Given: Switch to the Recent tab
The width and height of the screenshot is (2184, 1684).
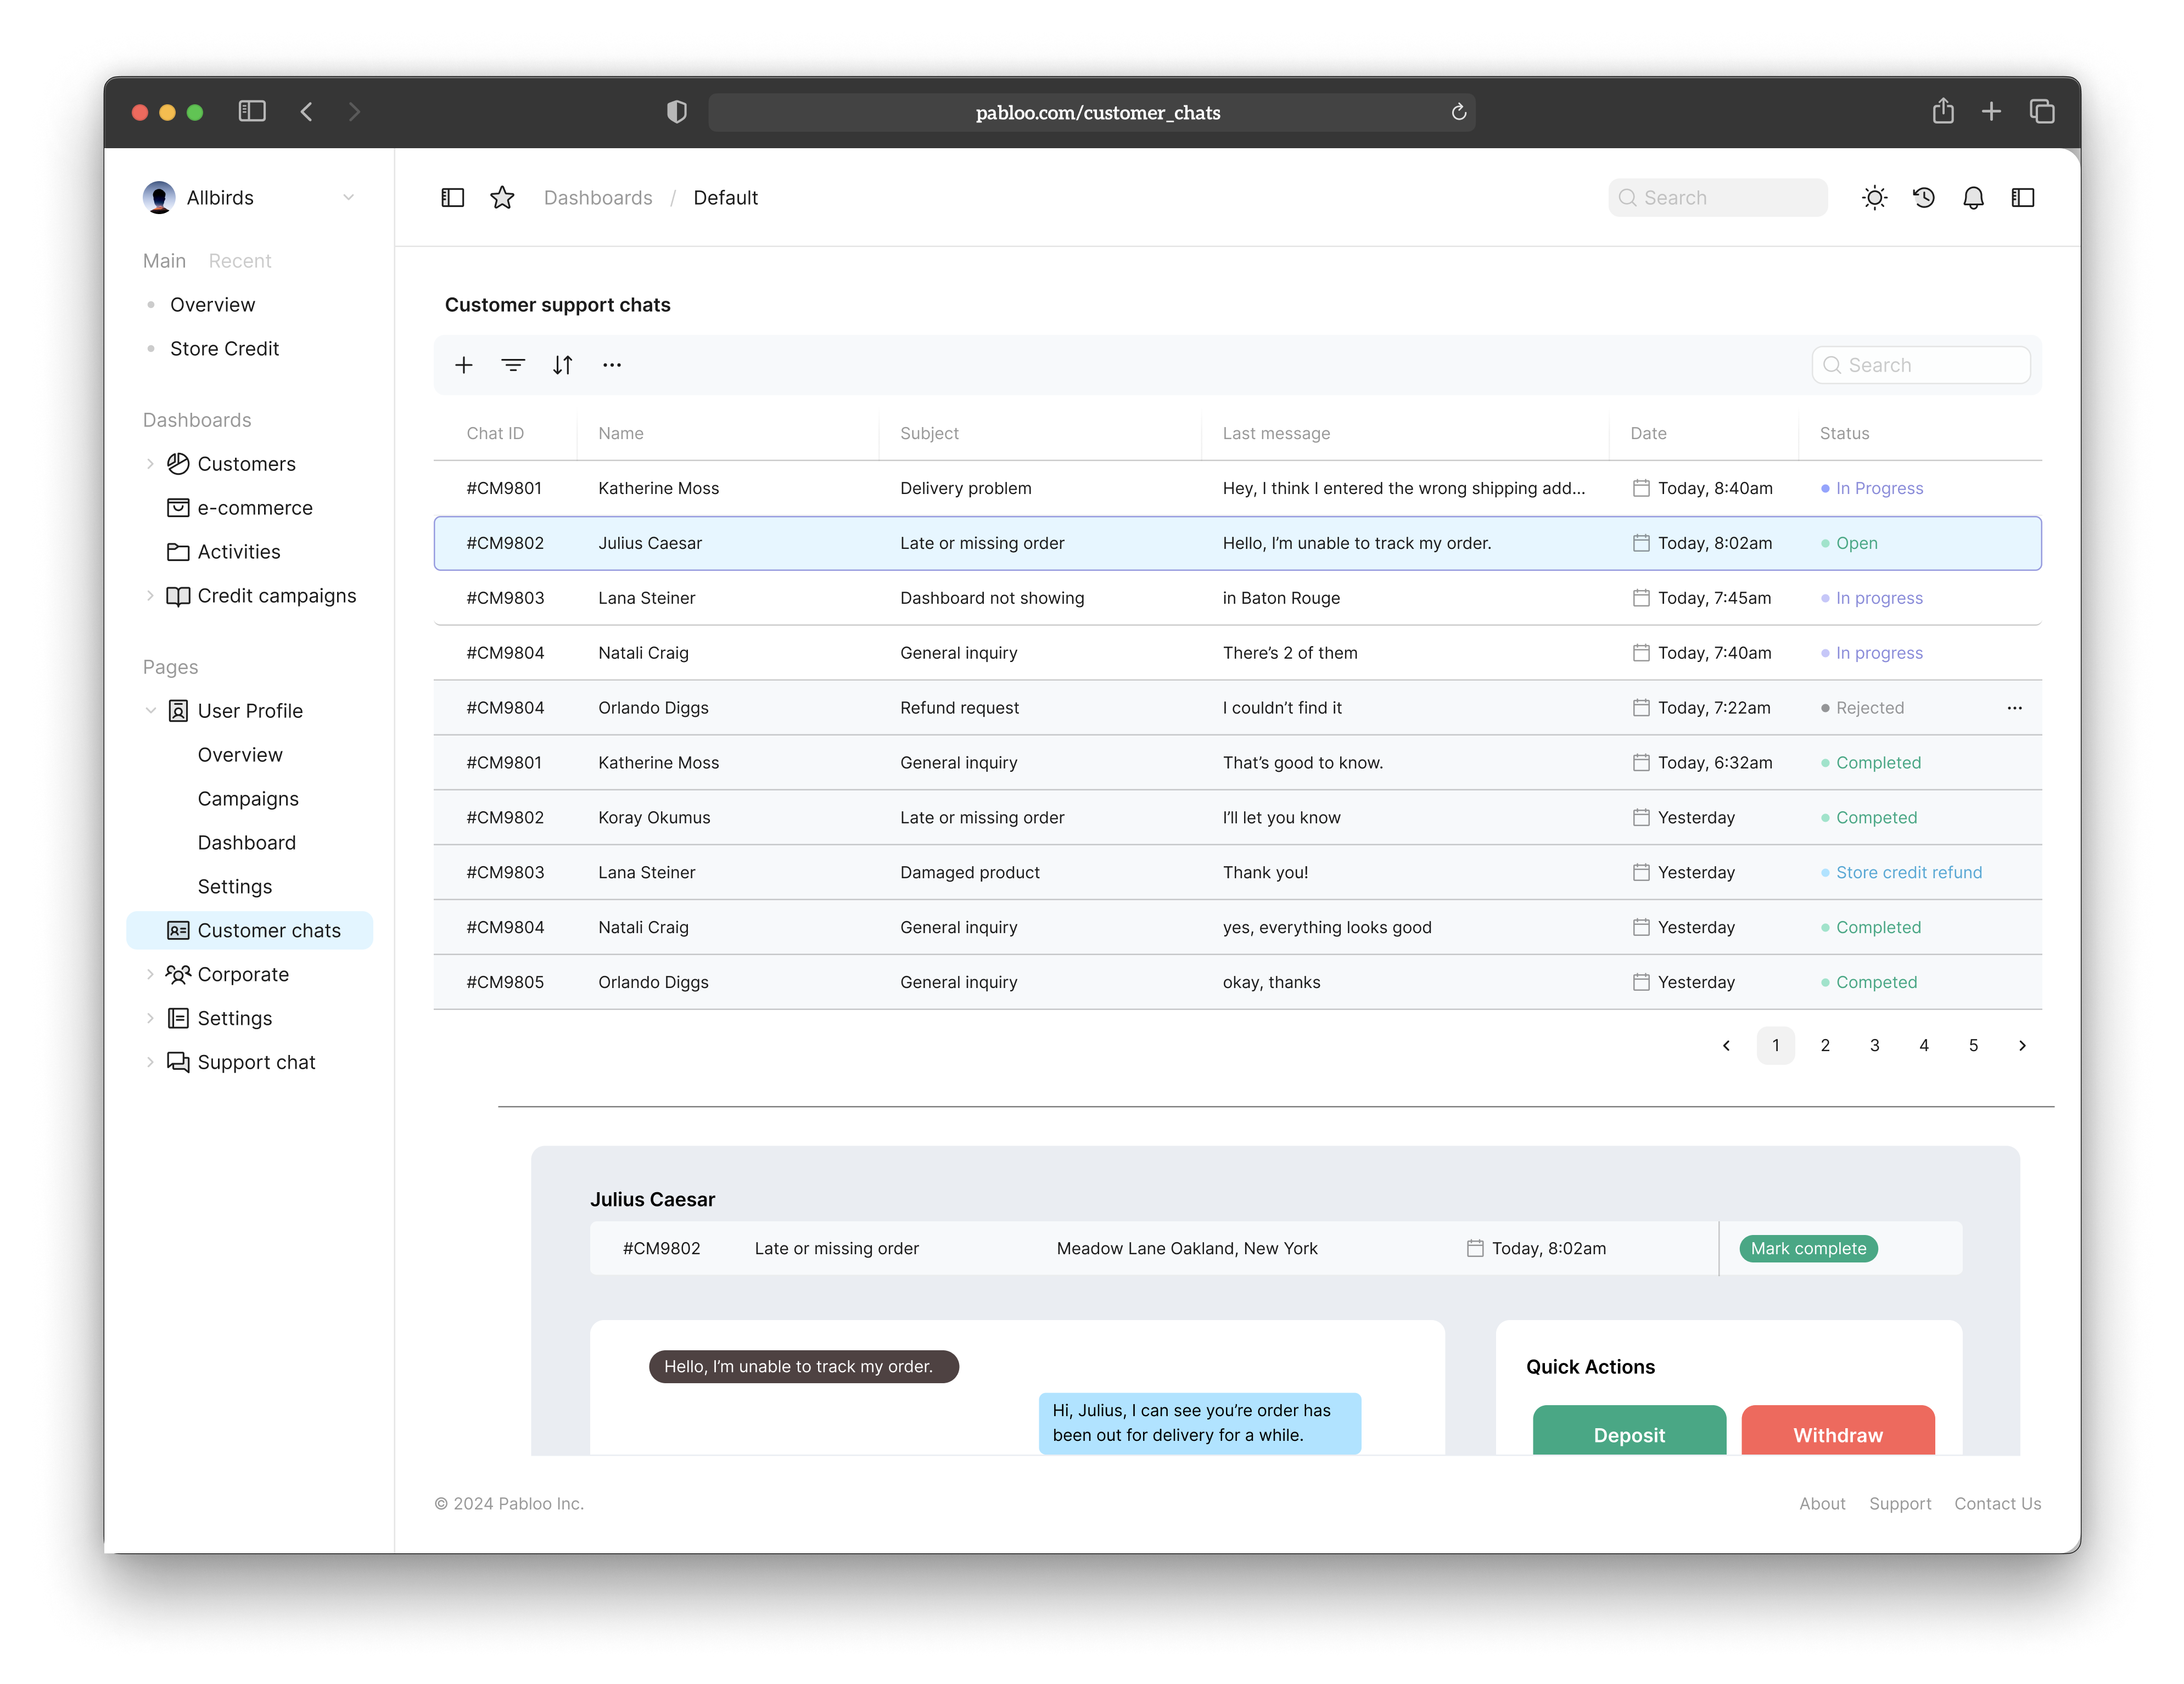Looking at the screenshot, I should pyautogui.click(x=240, y=261).
